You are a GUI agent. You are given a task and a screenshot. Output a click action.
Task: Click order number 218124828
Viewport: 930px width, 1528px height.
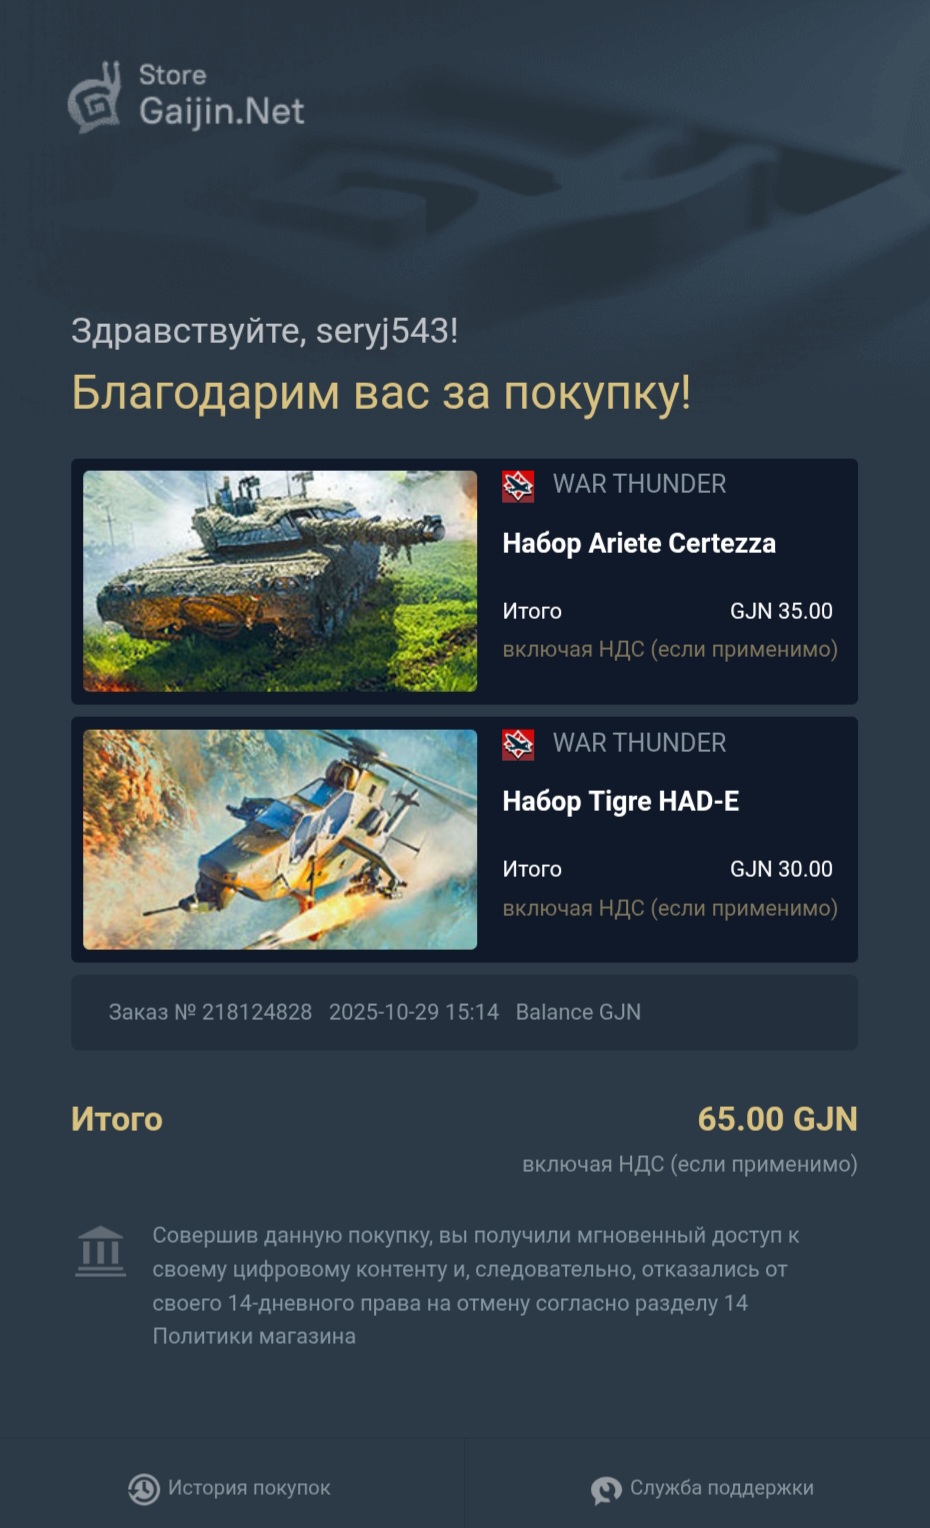pos(257,1012)
